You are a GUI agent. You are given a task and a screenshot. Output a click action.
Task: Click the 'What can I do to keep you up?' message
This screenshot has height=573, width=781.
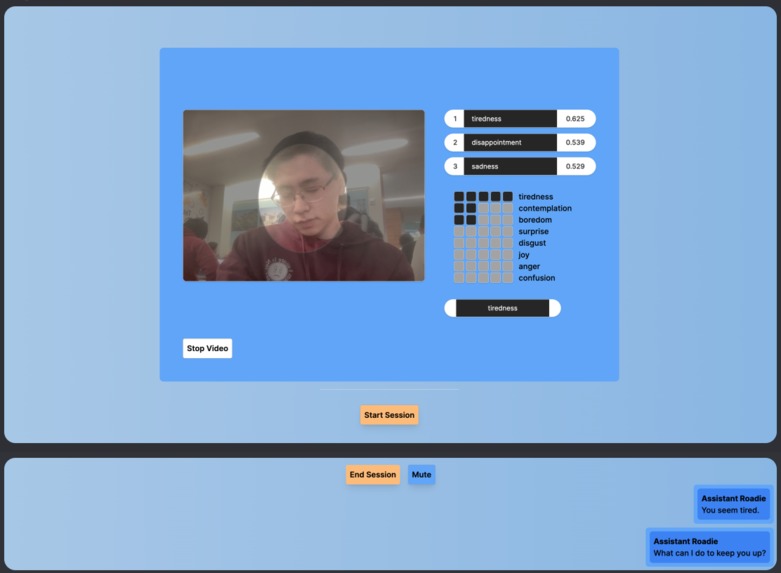(x=709, y=547)
